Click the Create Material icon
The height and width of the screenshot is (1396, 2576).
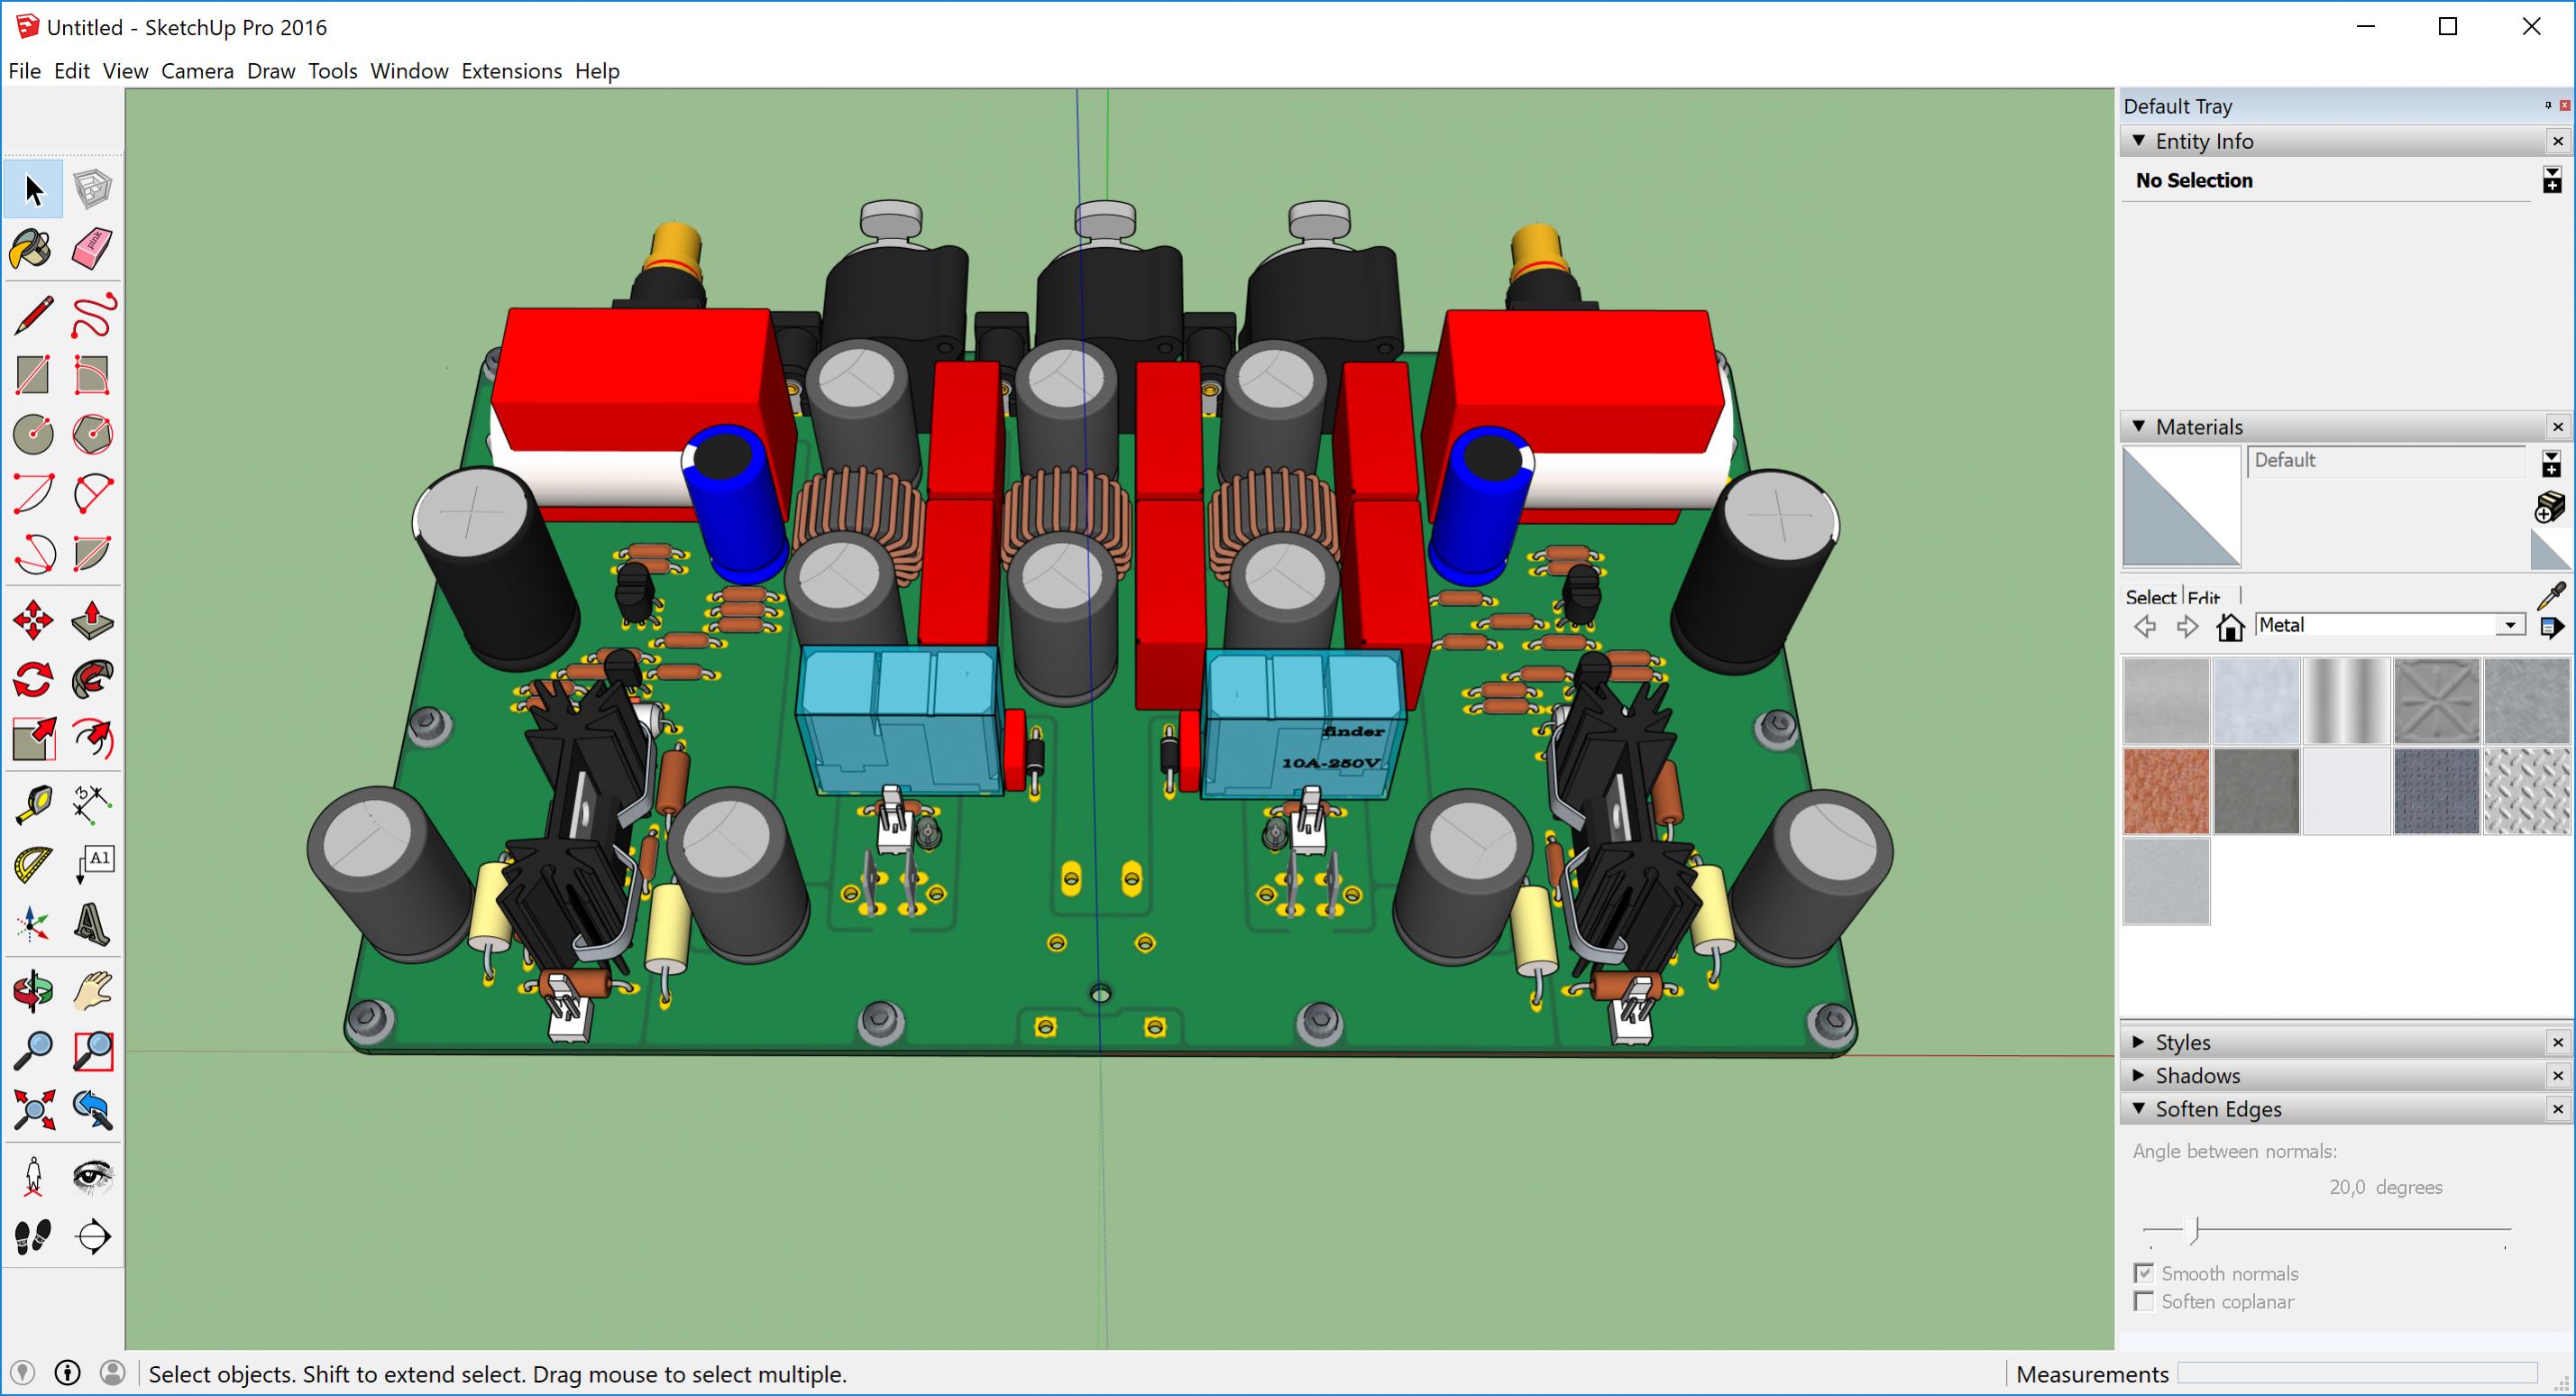(2549, 507)
